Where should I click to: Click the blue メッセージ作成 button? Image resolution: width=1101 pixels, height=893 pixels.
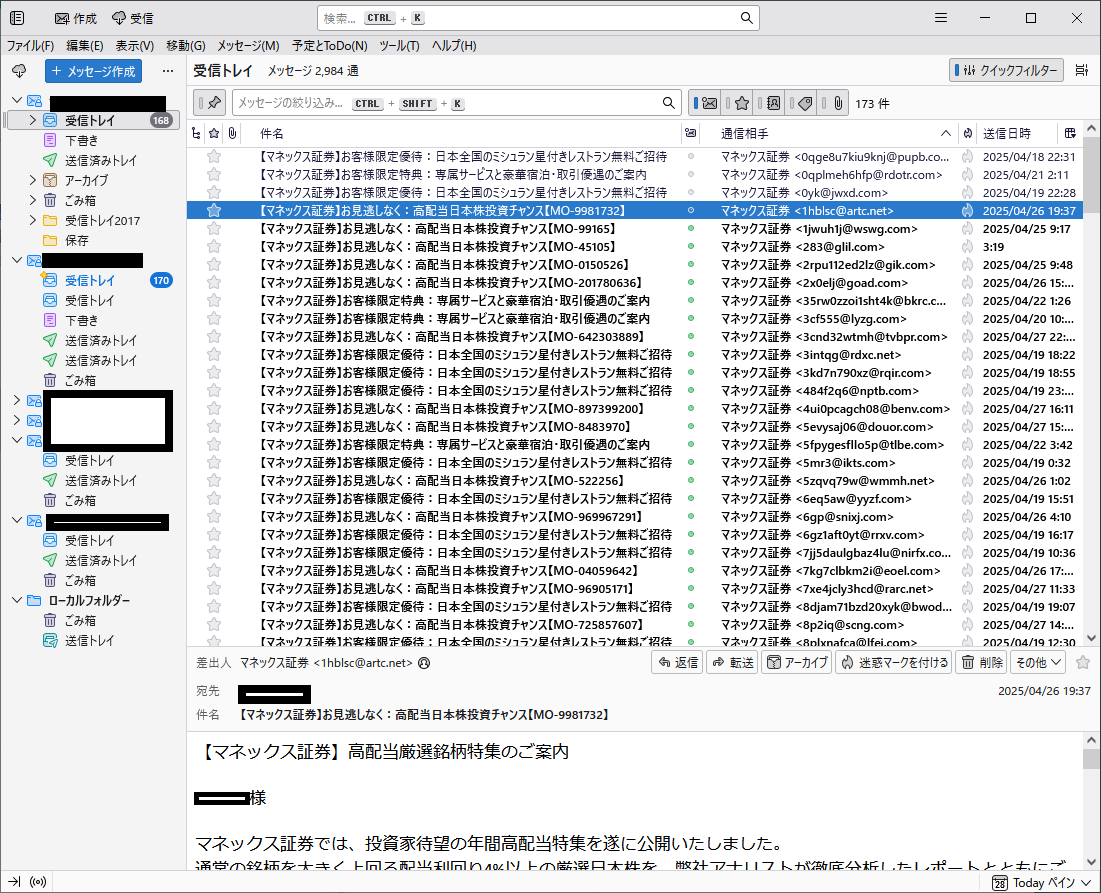[93, 71]
